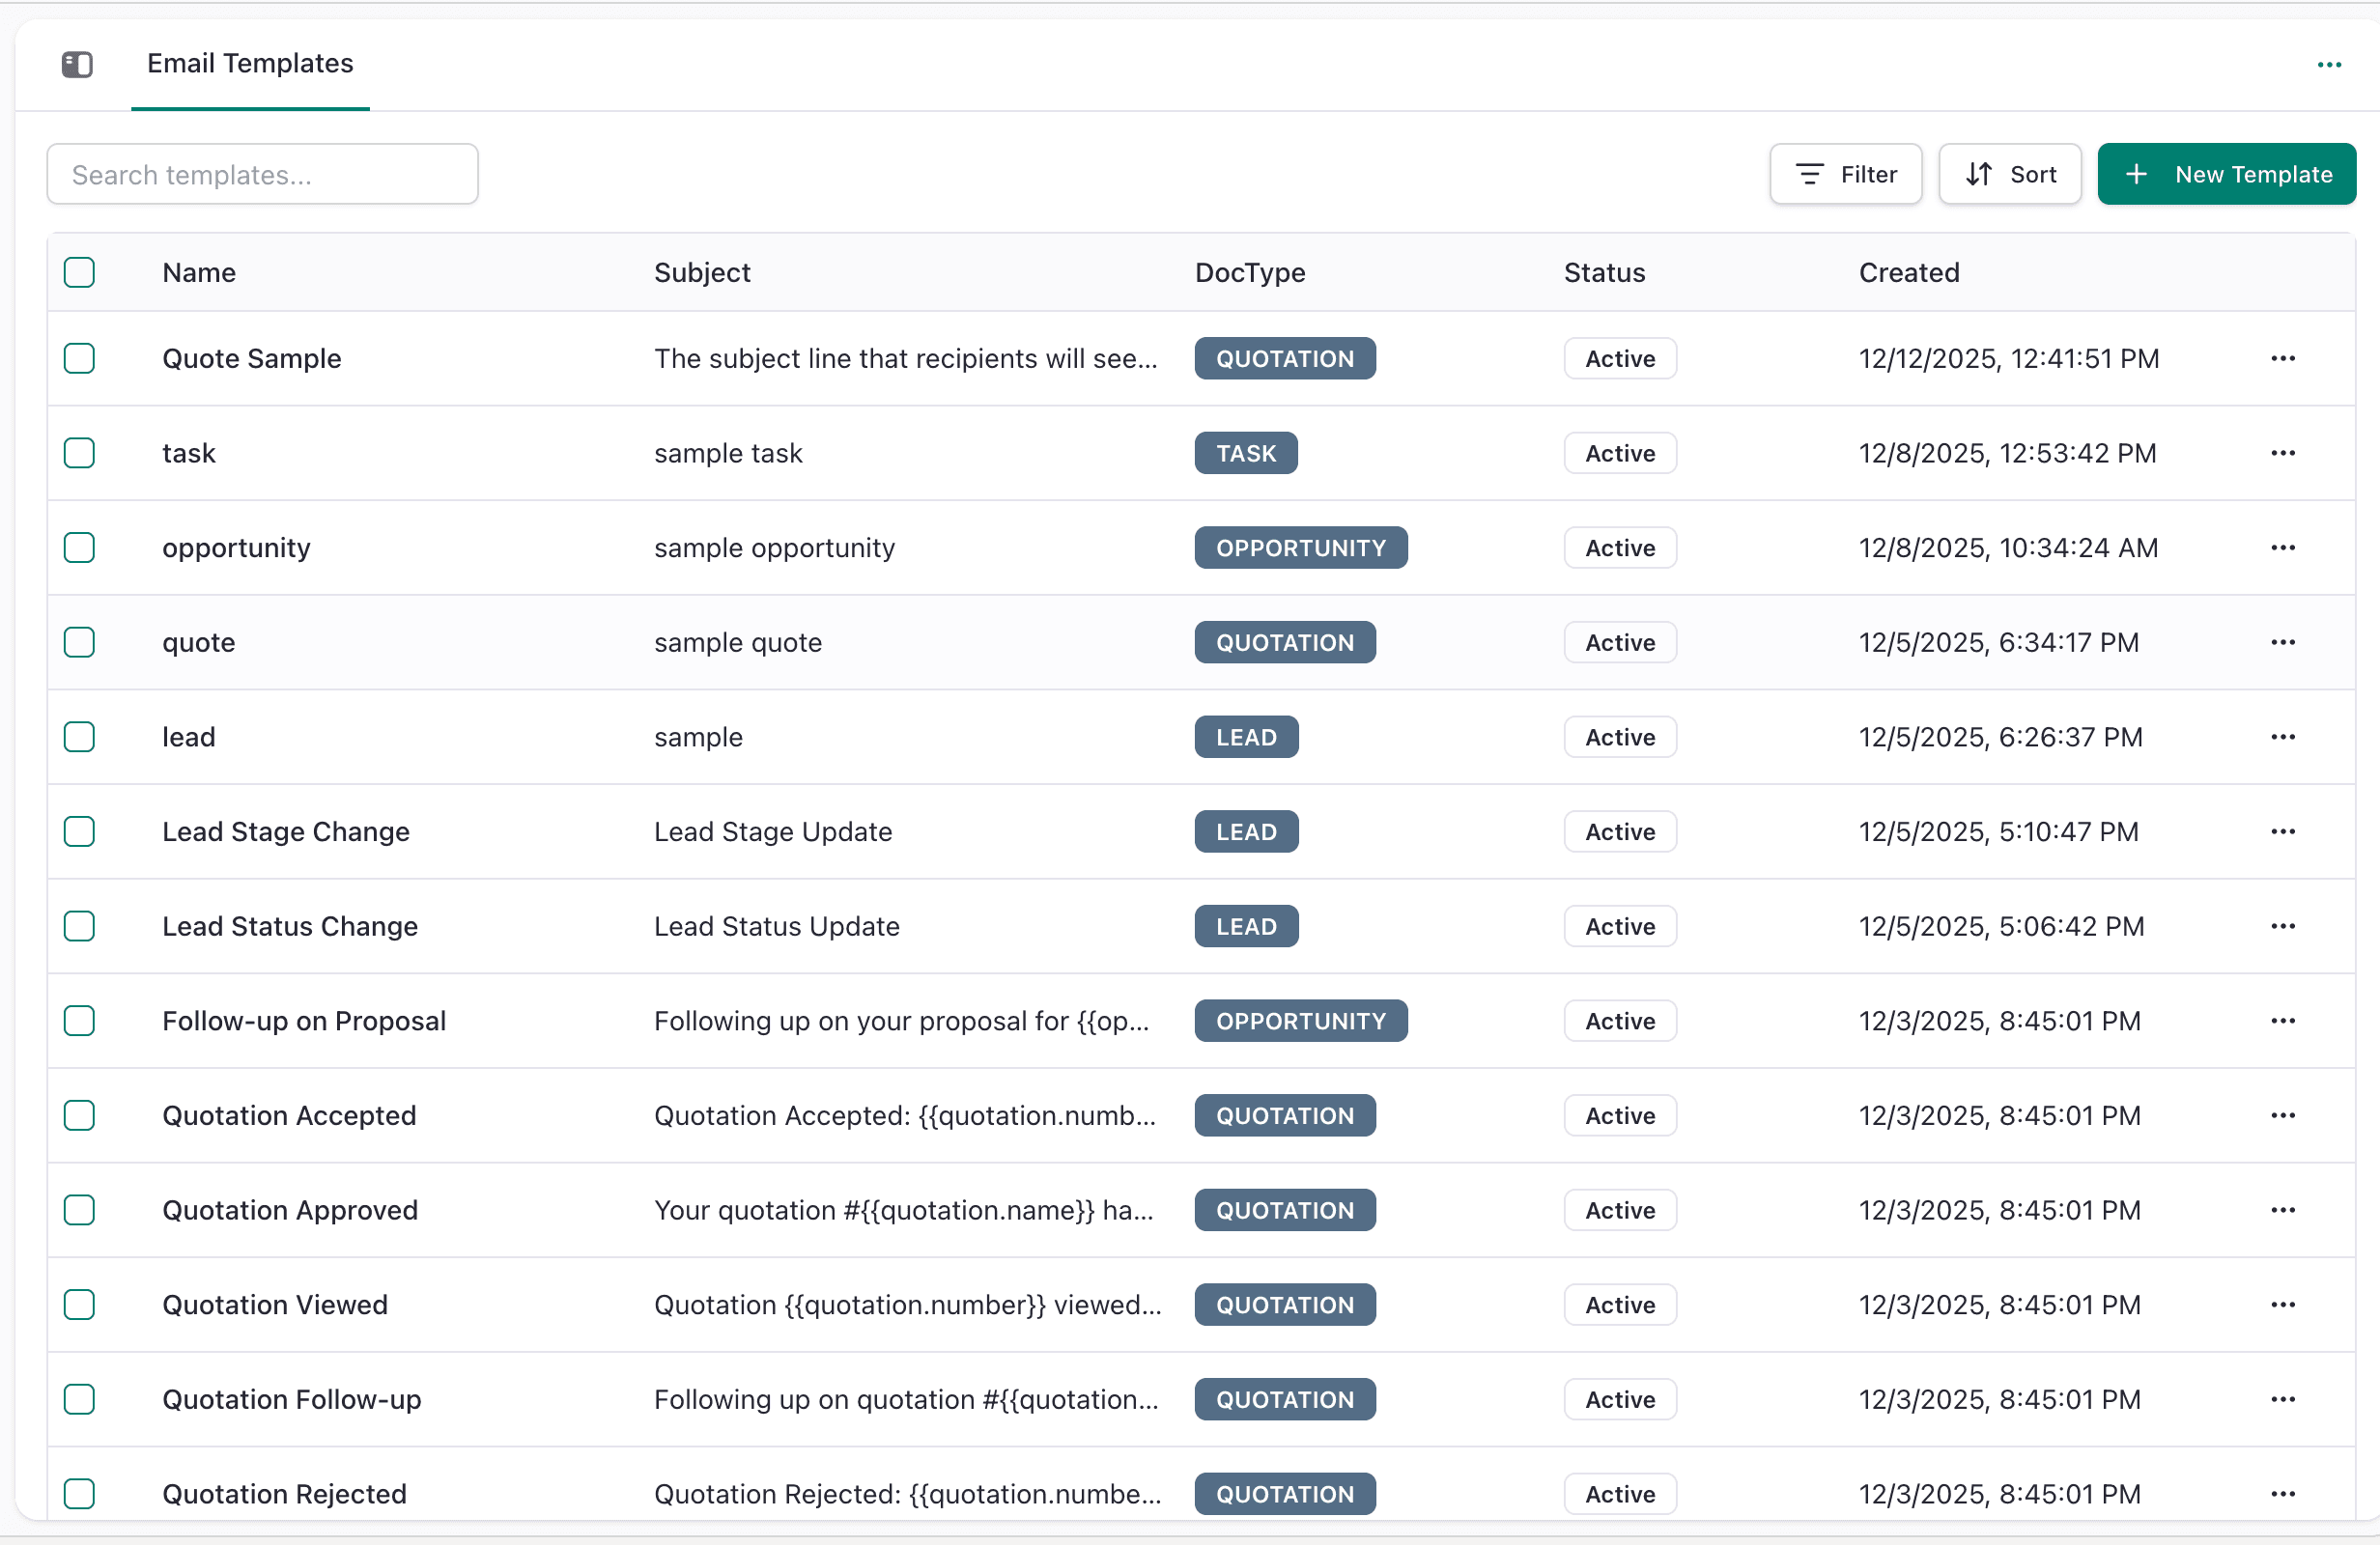Open row actions for Lead Stage Change
Screen dimensions: 2380x1545
coord(2282,832)
